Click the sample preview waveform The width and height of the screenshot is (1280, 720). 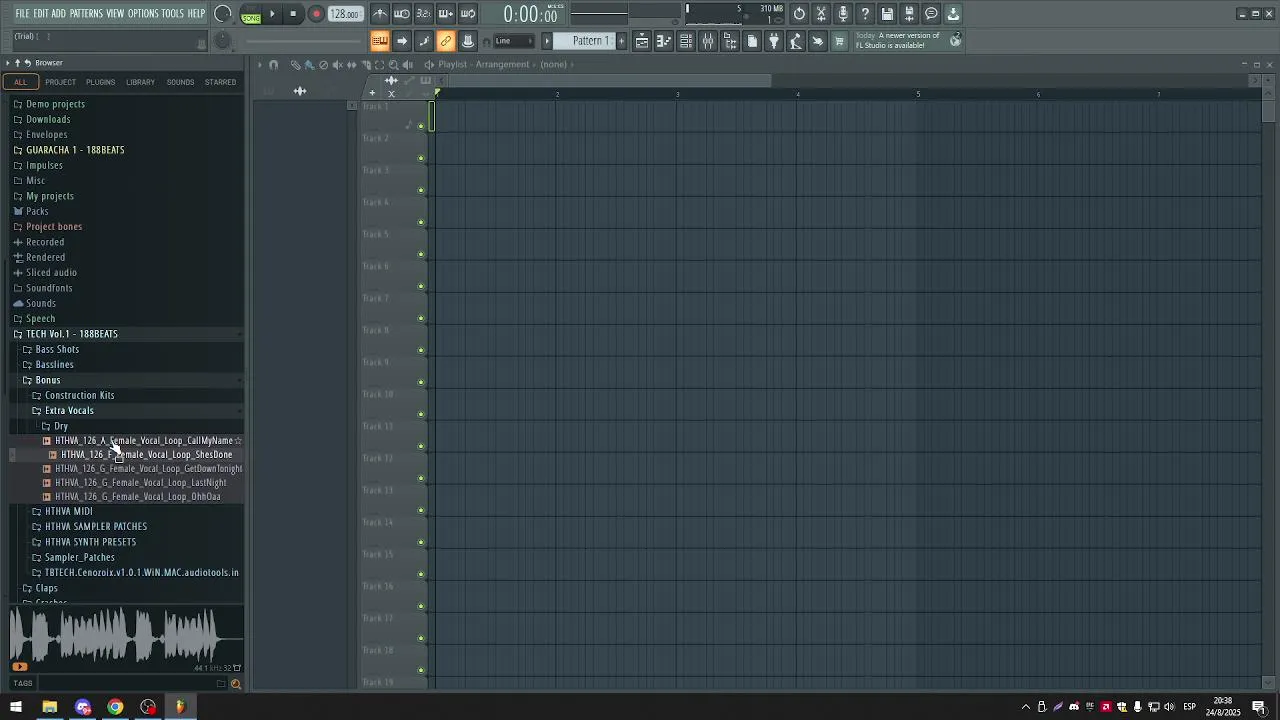(126, 636)
